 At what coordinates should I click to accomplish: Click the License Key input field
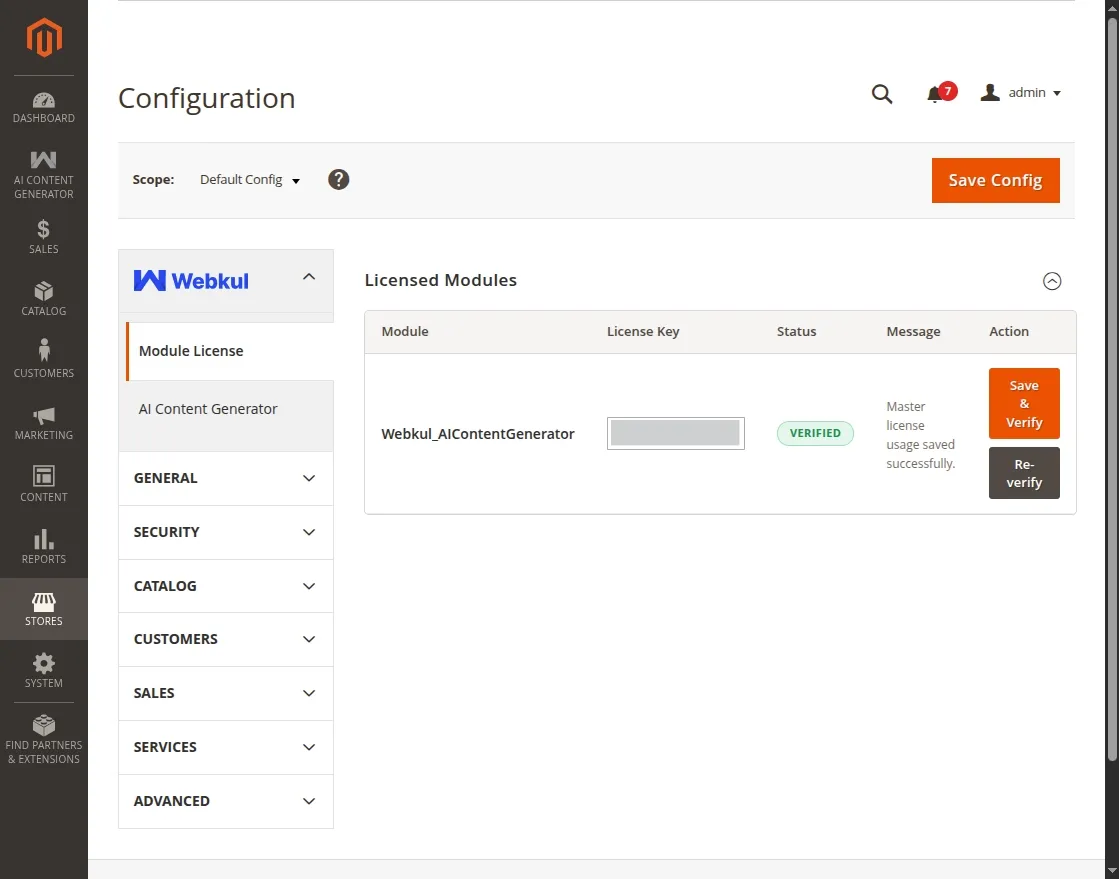[676, 433]
